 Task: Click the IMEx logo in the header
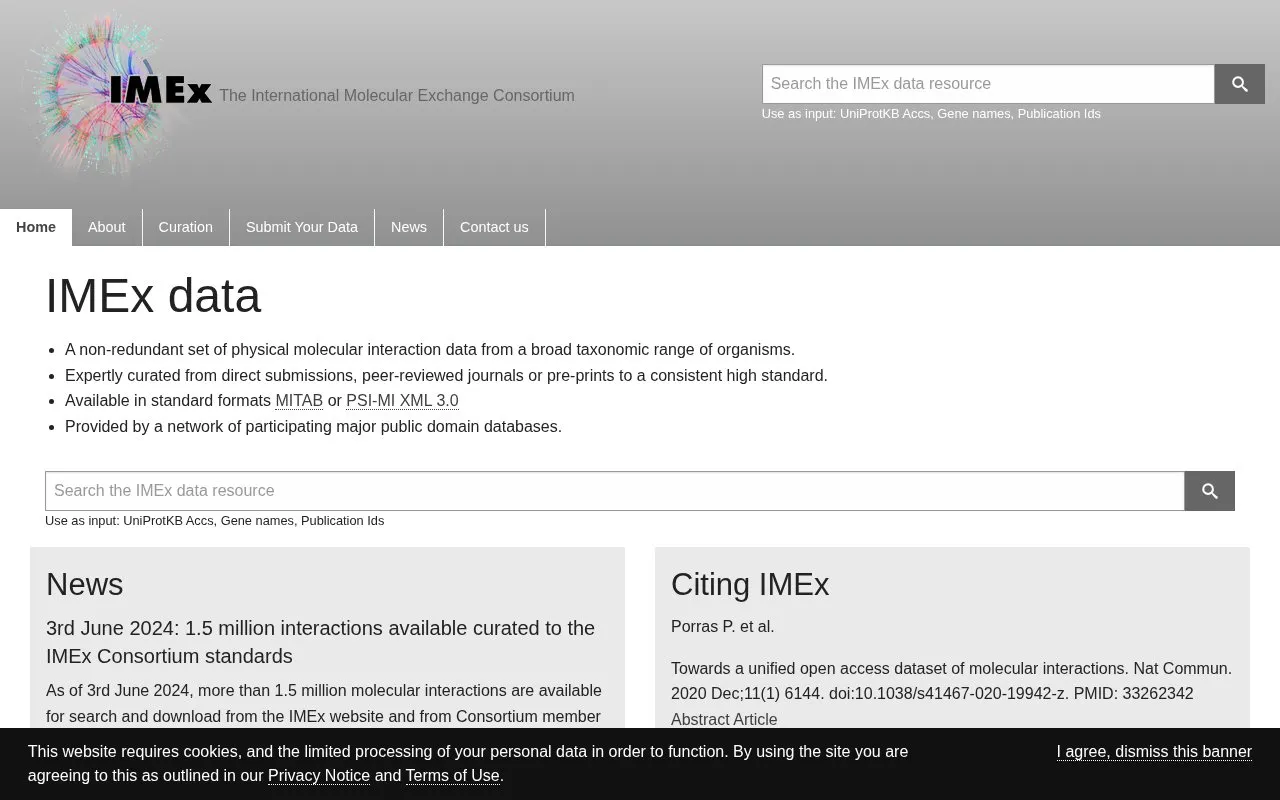pyautogui.click(x=118, y=93)
